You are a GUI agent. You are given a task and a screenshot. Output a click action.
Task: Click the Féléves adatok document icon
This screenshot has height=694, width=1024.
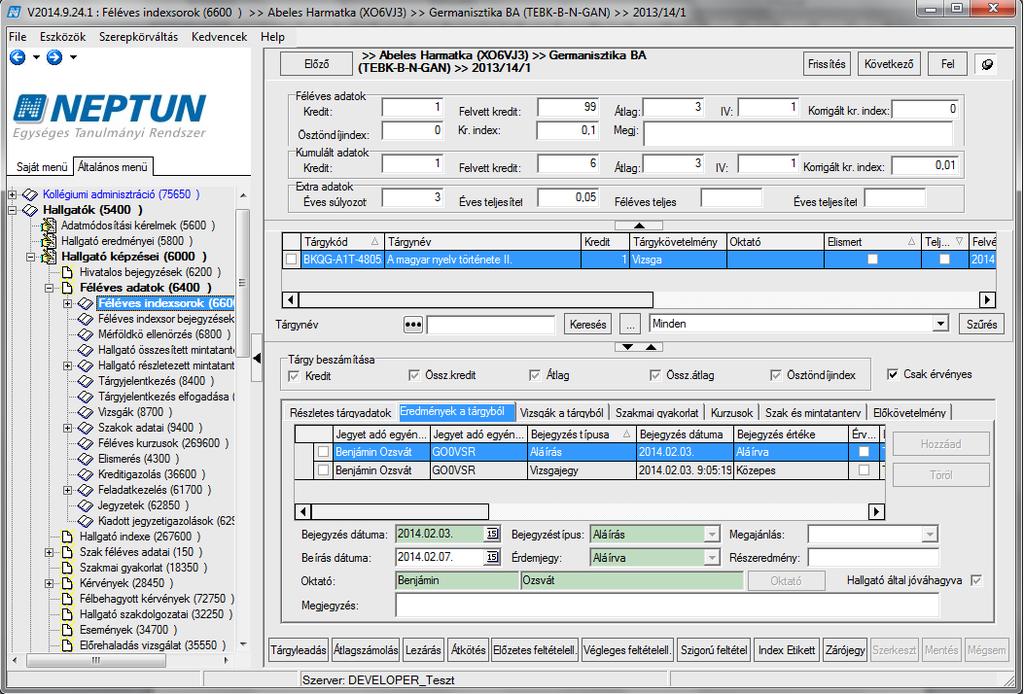[x=67, y=288]
